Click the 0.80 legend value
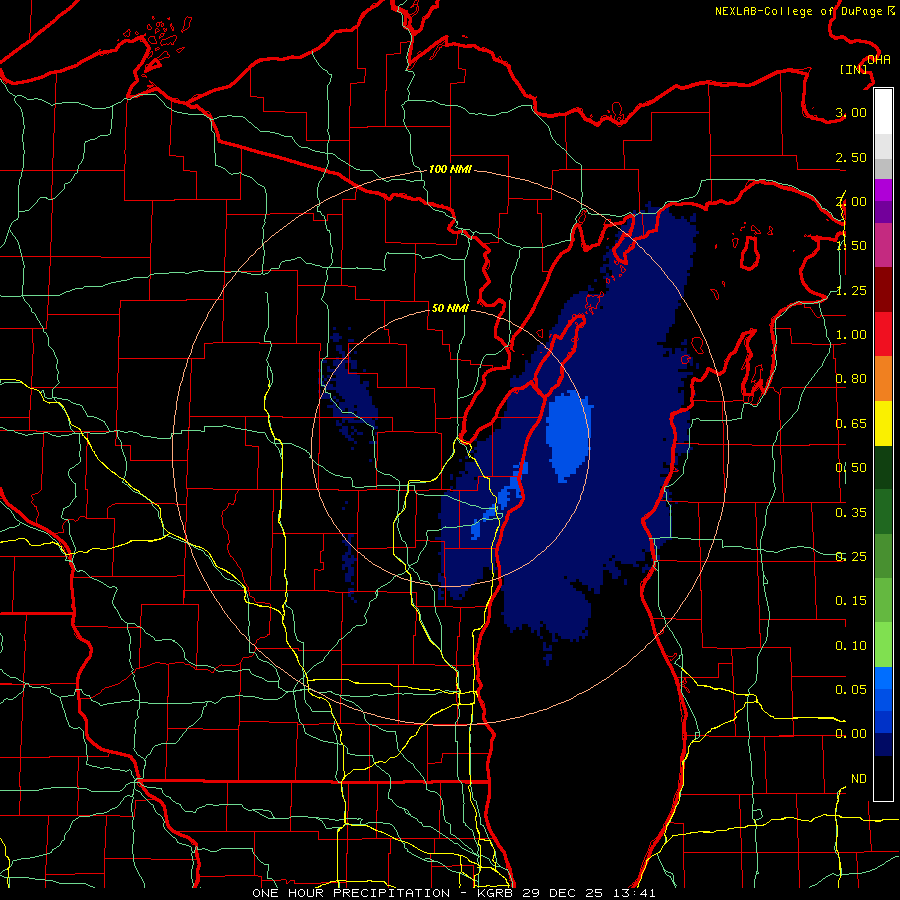900x900 pixels. [x=851, y=379]
